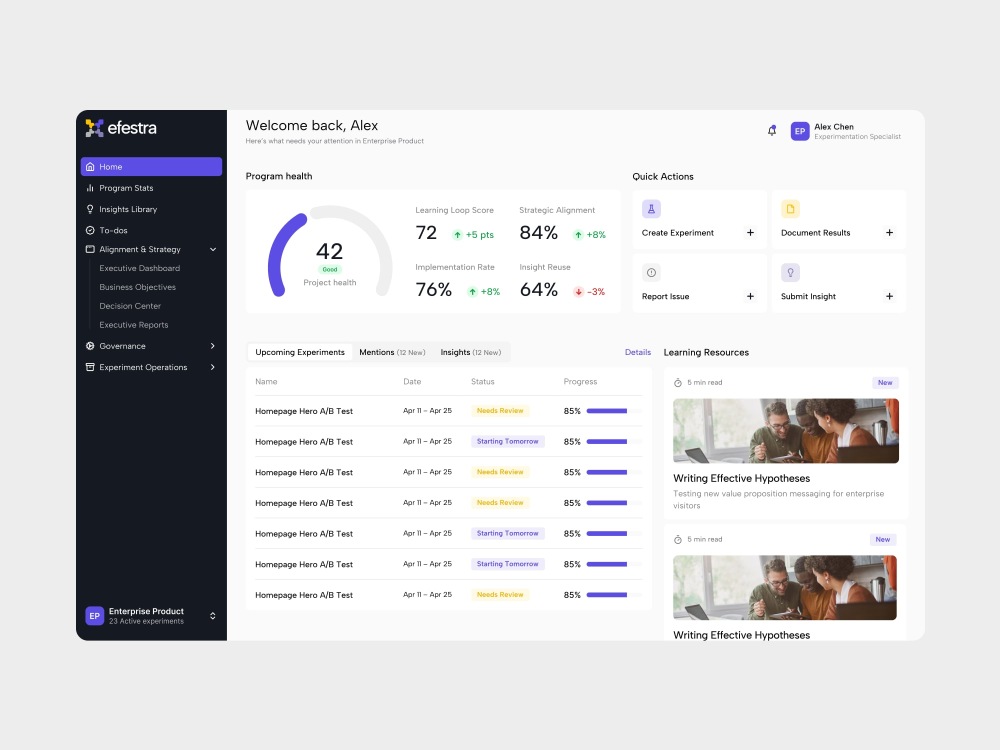Viewport: 1000px width, 750px height.
Task: Click the plus on Report Issue card
Action: [751, 296]
